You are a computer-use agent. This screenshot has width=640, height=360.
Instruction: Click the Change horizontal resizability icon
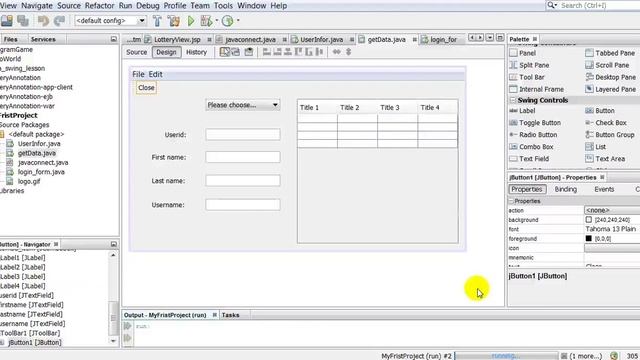click(x=336, y=52)
